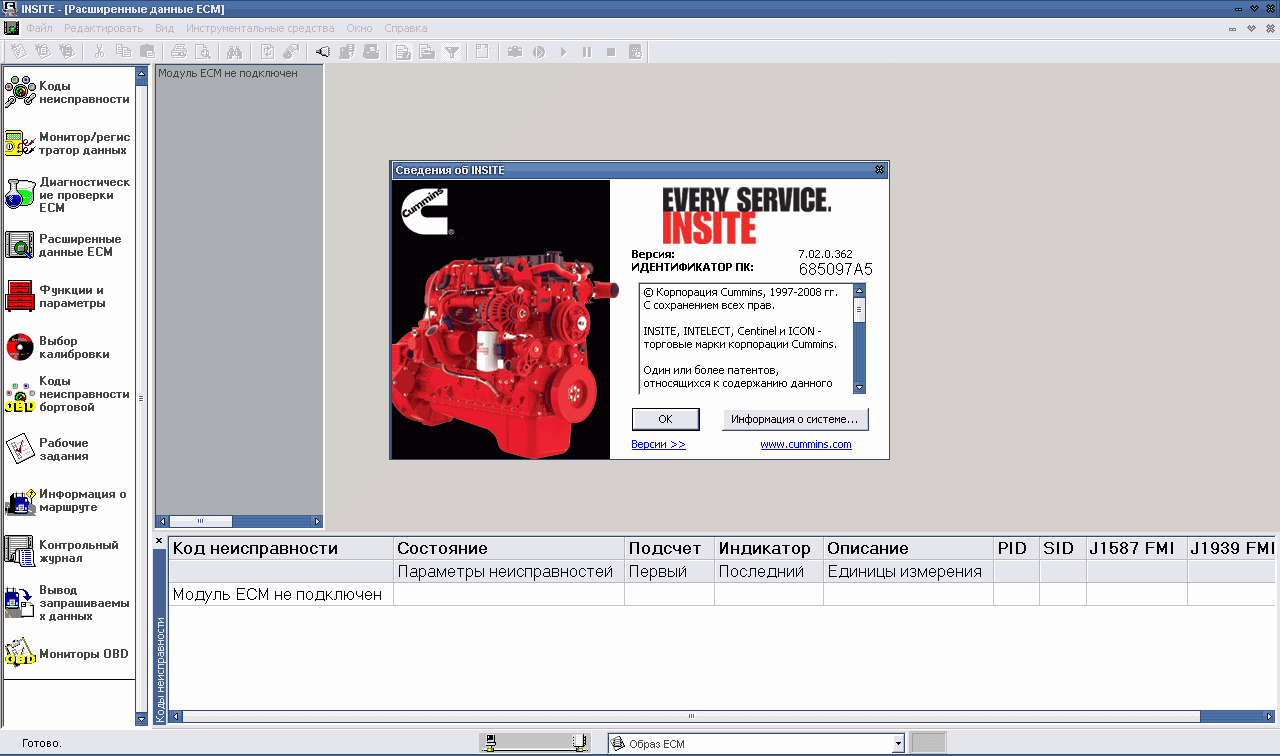This screenshot has width=1280, height=756.
Task: Open Монитор/регистратор данных from the sidebar
Action: pyautogui.click(x=67, y=143)
